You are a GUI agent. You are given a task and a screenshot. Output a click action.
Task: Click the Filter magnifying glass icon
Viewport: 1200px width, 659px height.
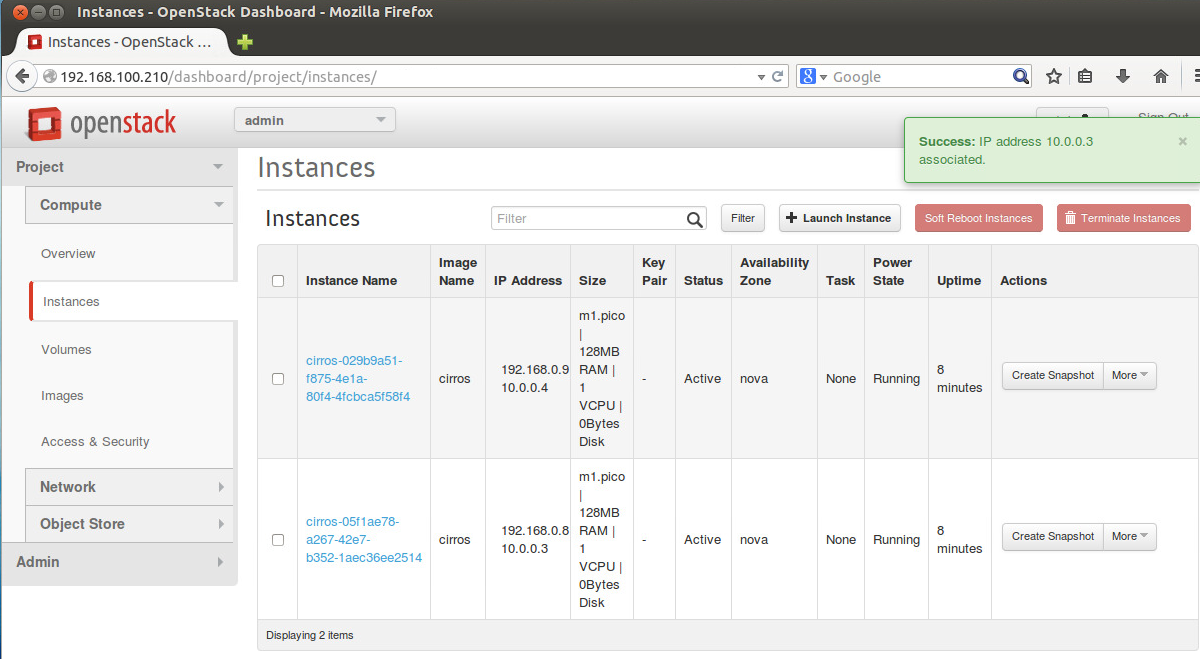click(695, 218)
